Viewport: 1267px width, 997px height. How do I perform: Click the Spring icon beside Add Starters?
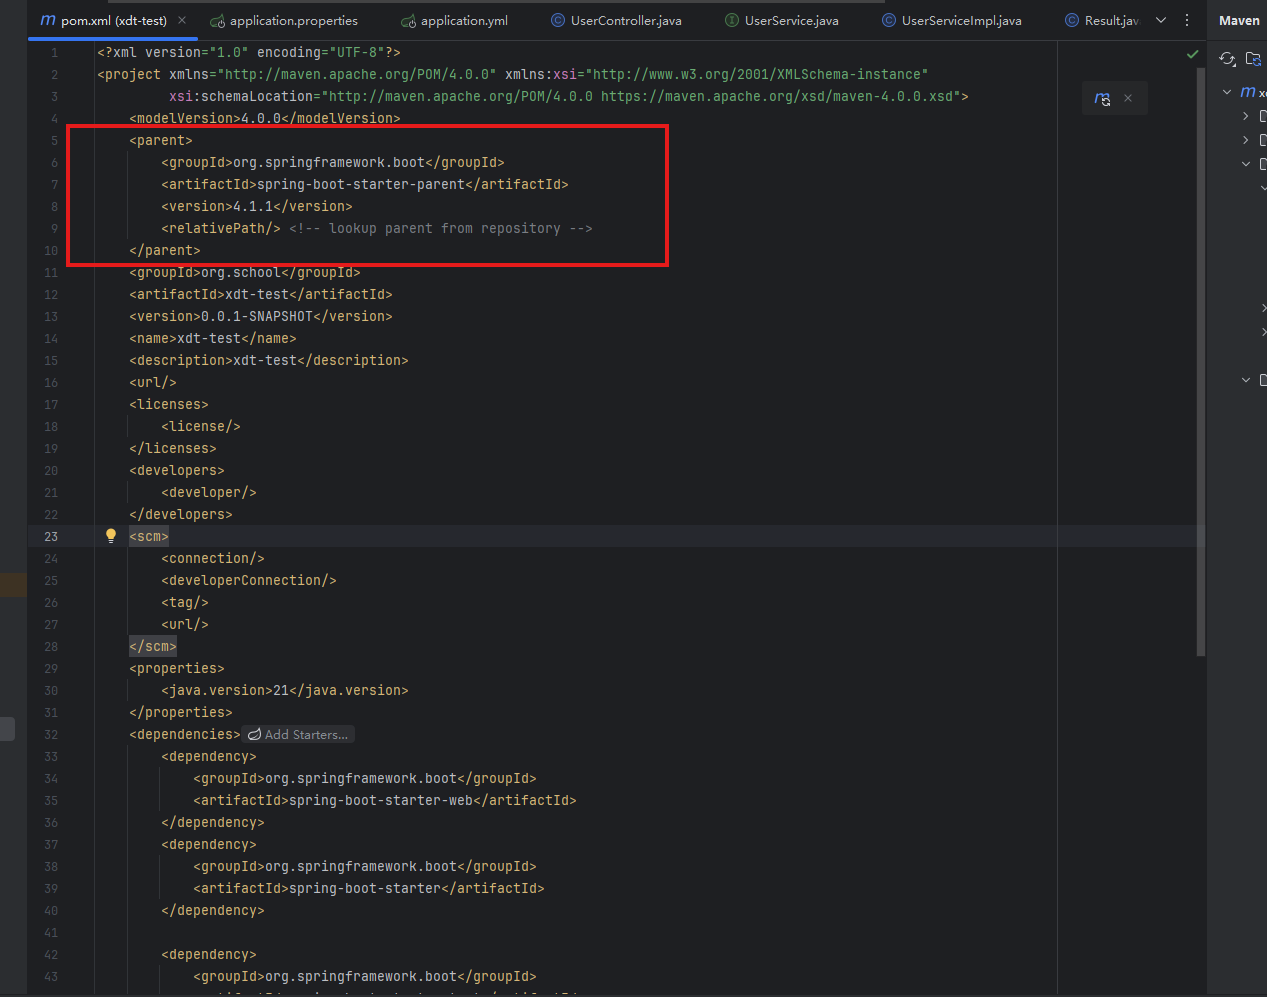click(254, 735)
